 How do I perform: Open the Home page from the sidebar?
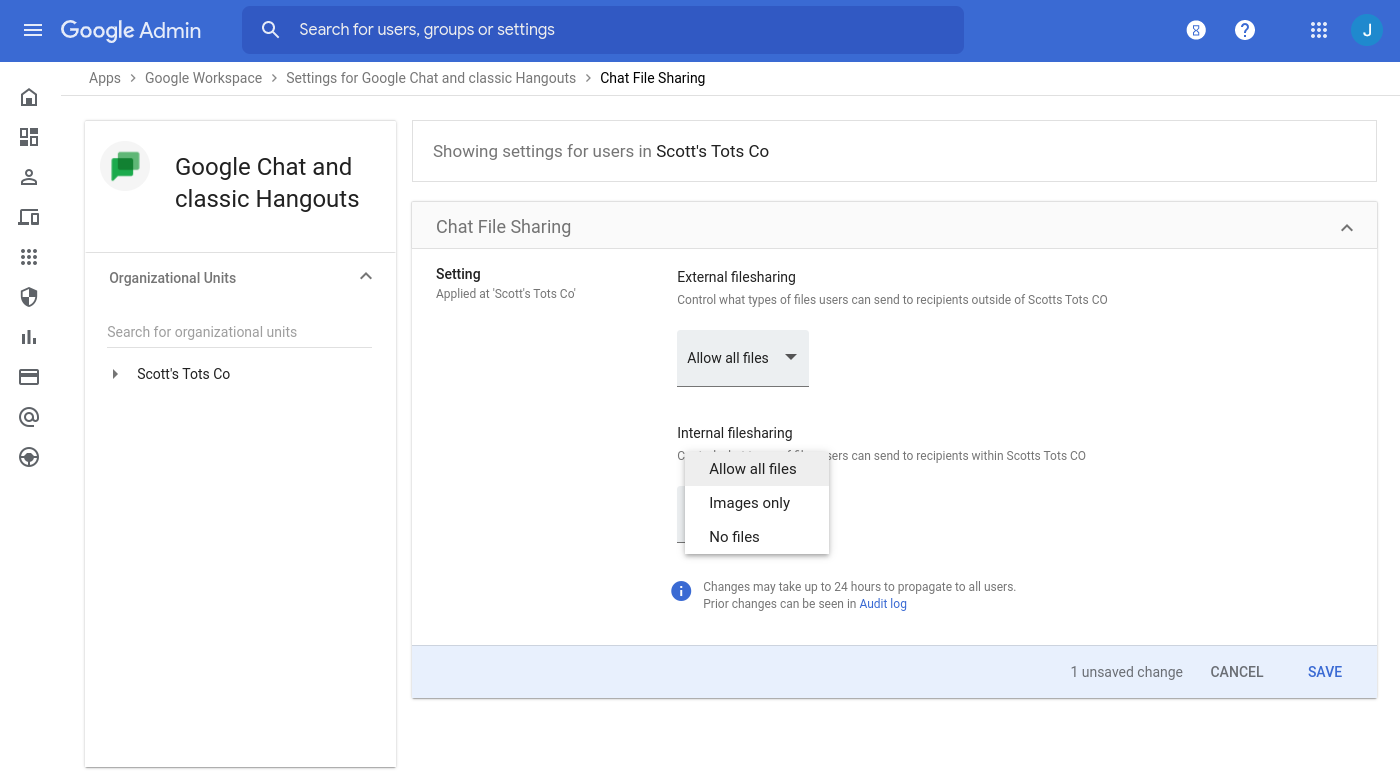(x=28, y=97)
